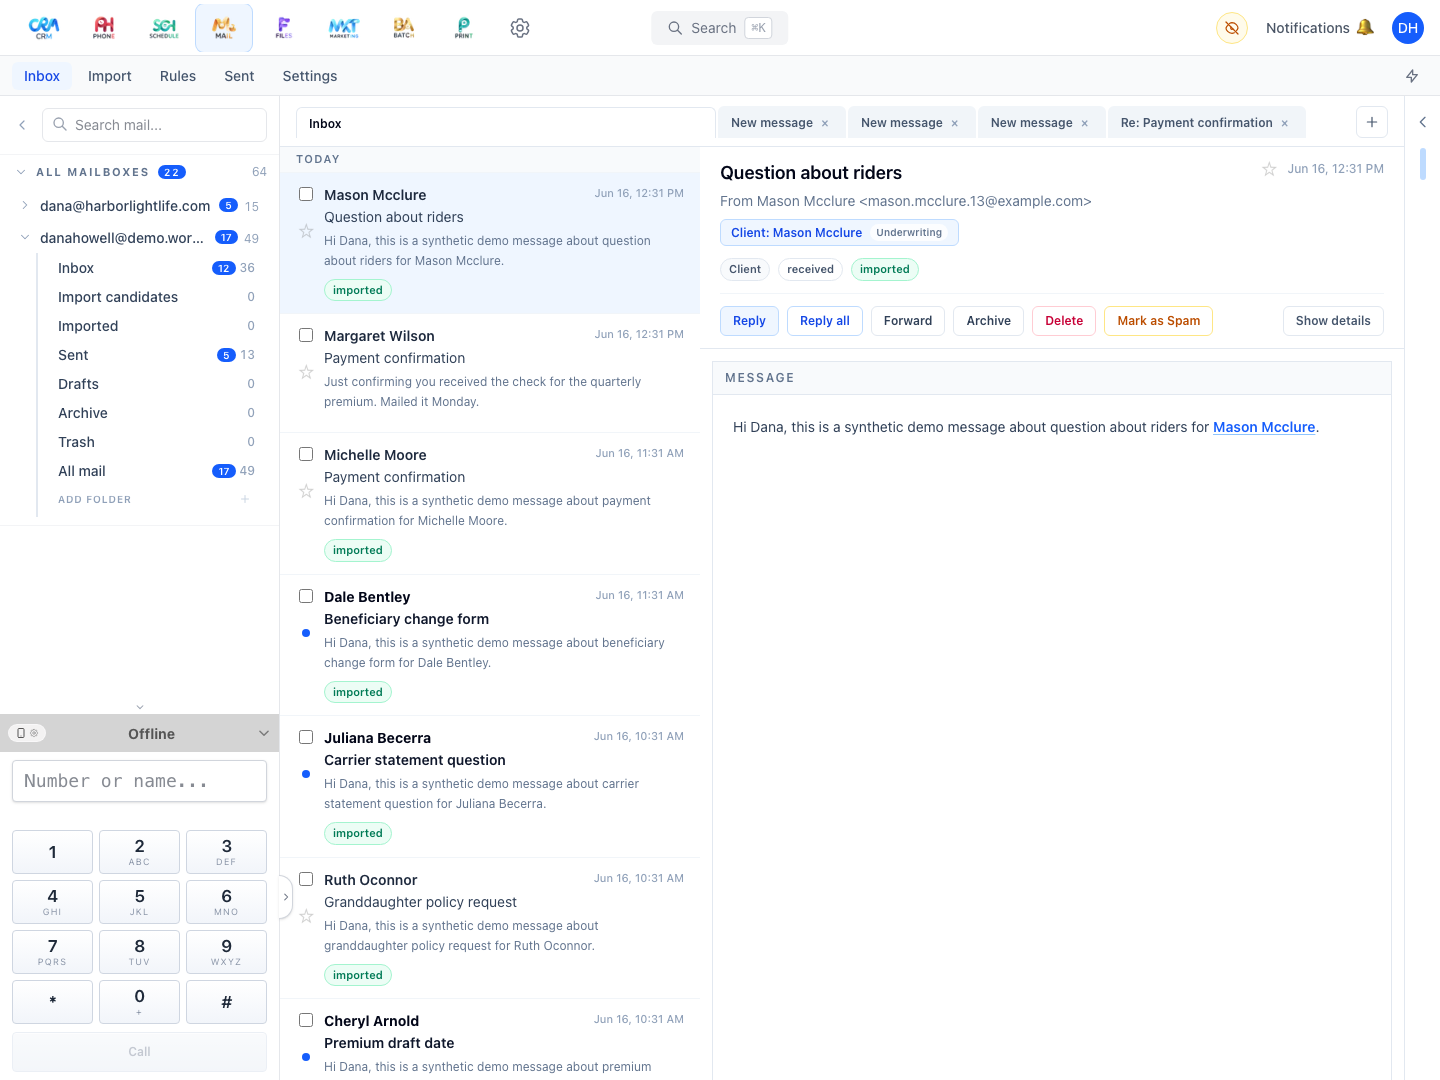Open the Import candidates folder
The height and width of the screenshot is (1080, 1440).
coord(118,297)
